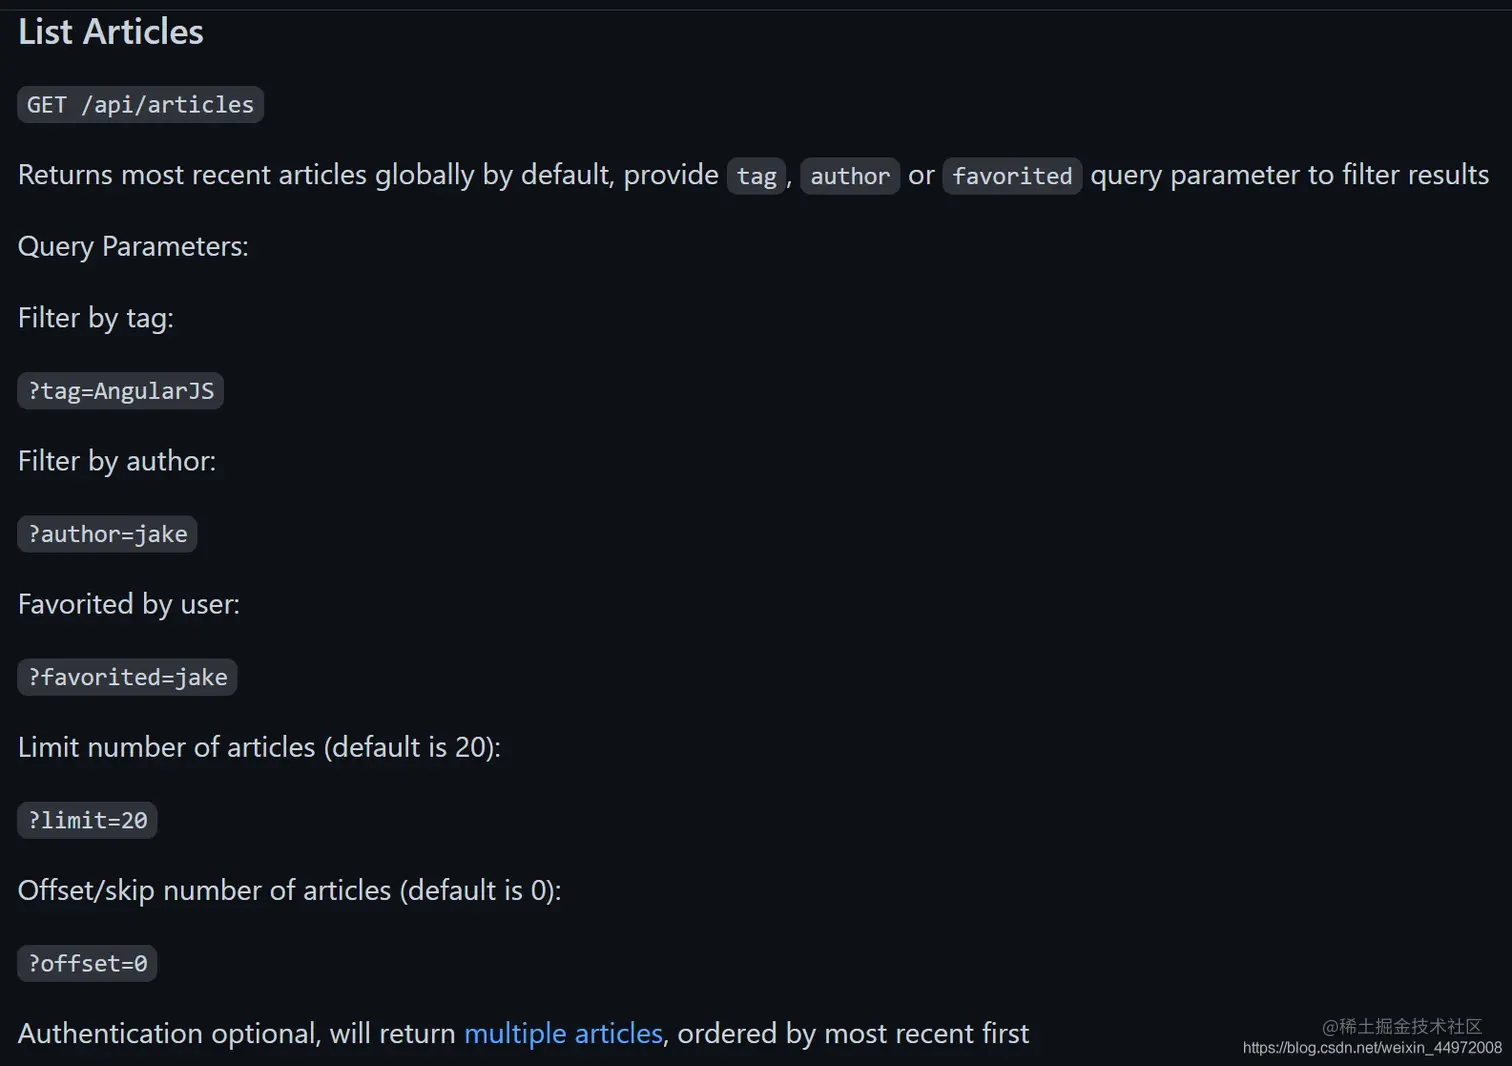This screenshot has height=1066, width=1512.
Task: Click the inline favorited code label
Action: pos(1012,176)
